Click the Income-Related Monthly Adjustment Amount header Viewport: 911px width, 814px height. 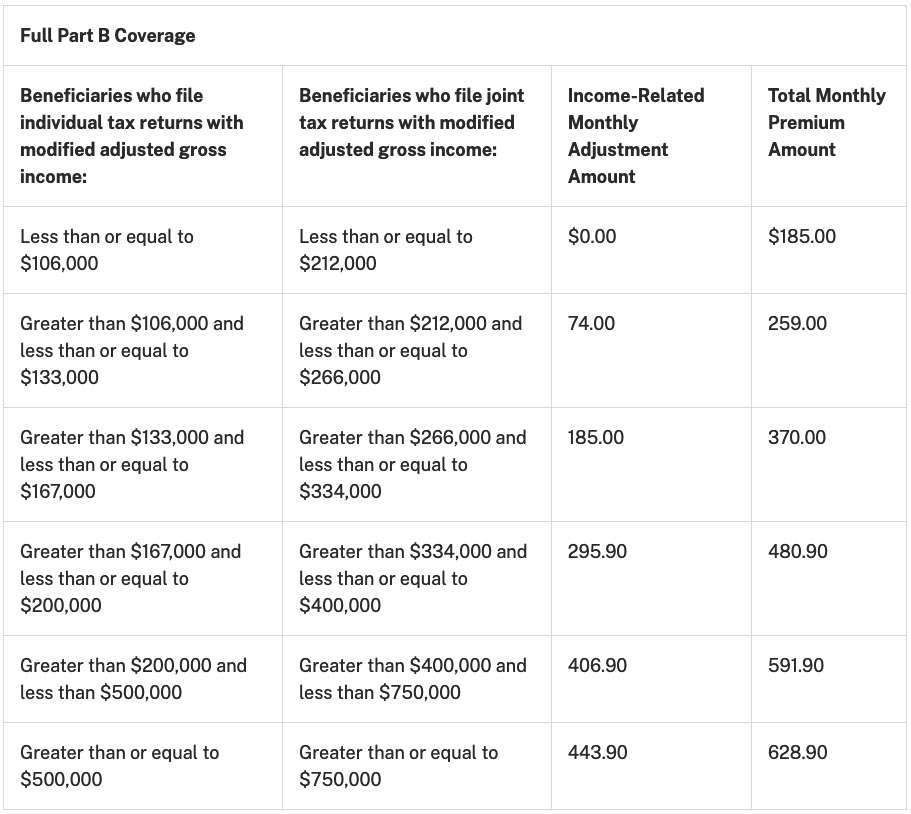(635, 136)
